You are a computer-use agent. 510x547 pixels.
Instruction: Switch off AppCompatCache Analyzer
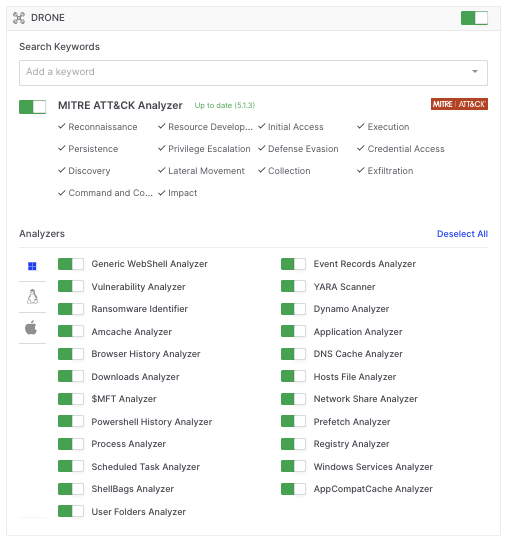293,489
